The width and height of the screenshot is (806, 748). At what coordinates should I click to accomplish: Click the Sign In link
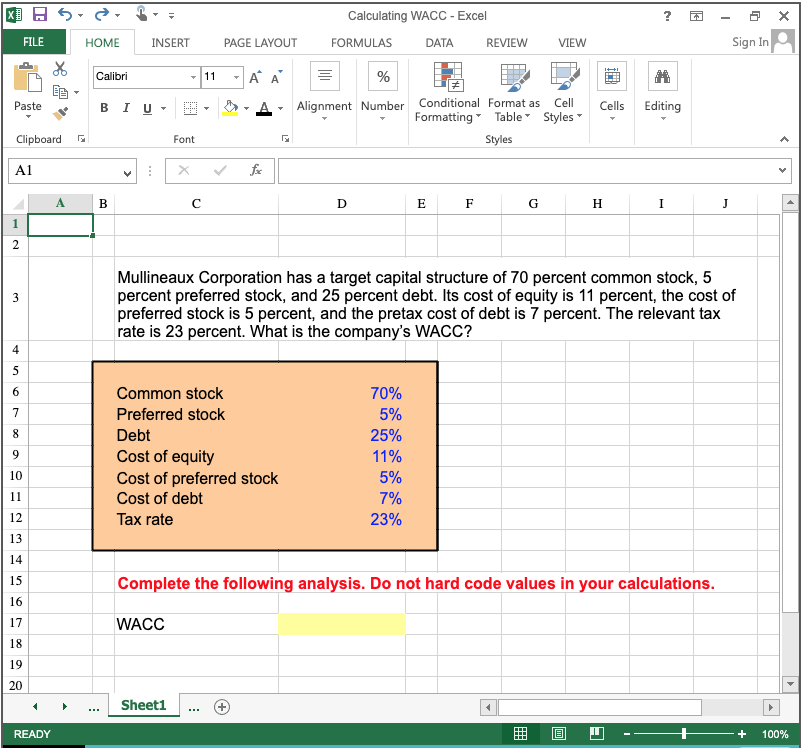coord(749,42)
